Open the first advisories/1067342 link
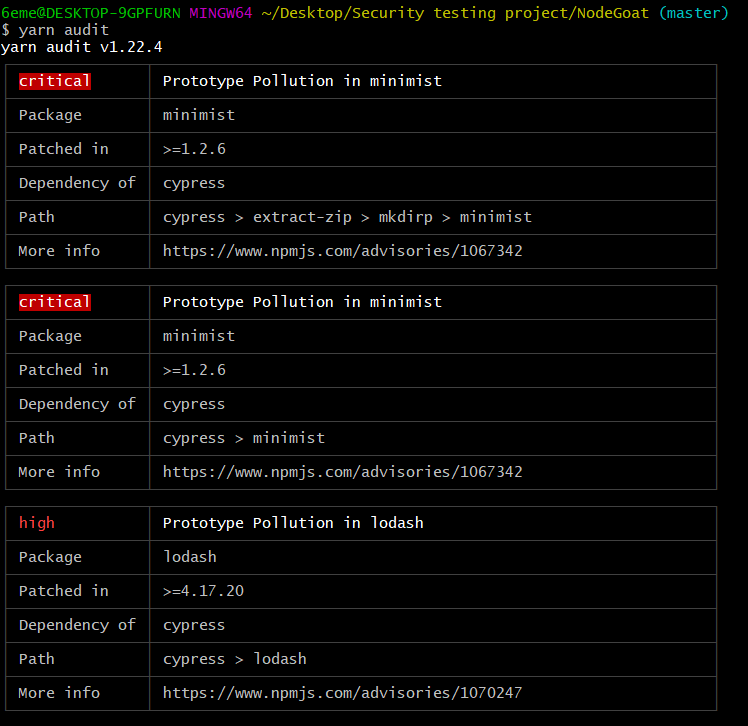The height and width of the screenshot is (726, 748). 343,251
